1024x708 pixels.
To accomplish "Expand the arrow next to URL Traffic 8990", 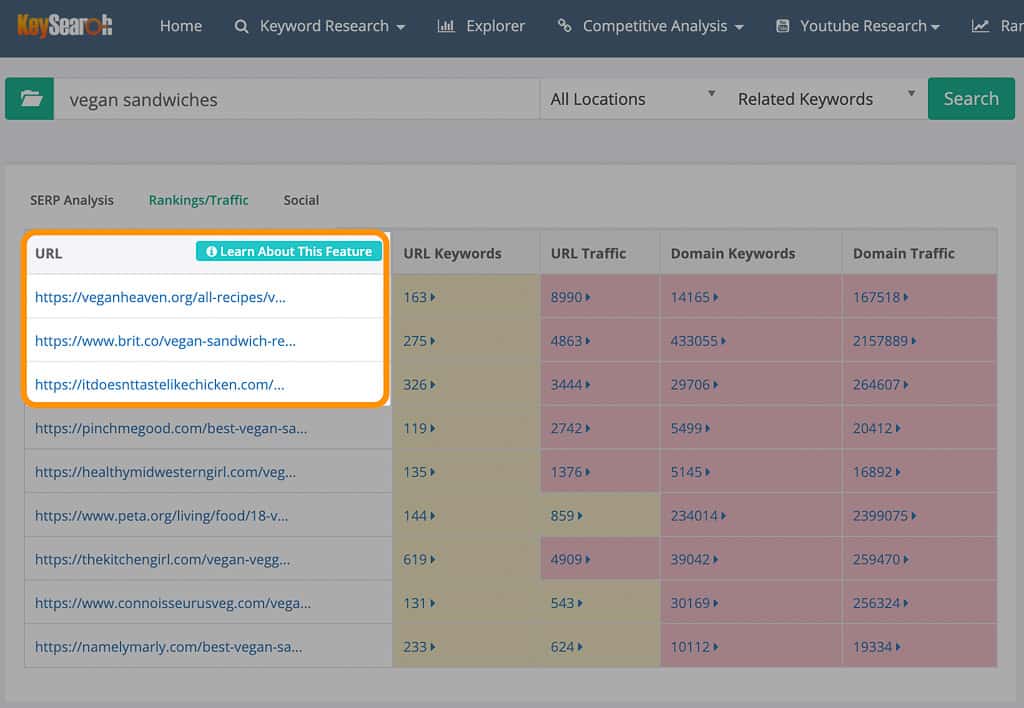I will (x=588, y=297).
